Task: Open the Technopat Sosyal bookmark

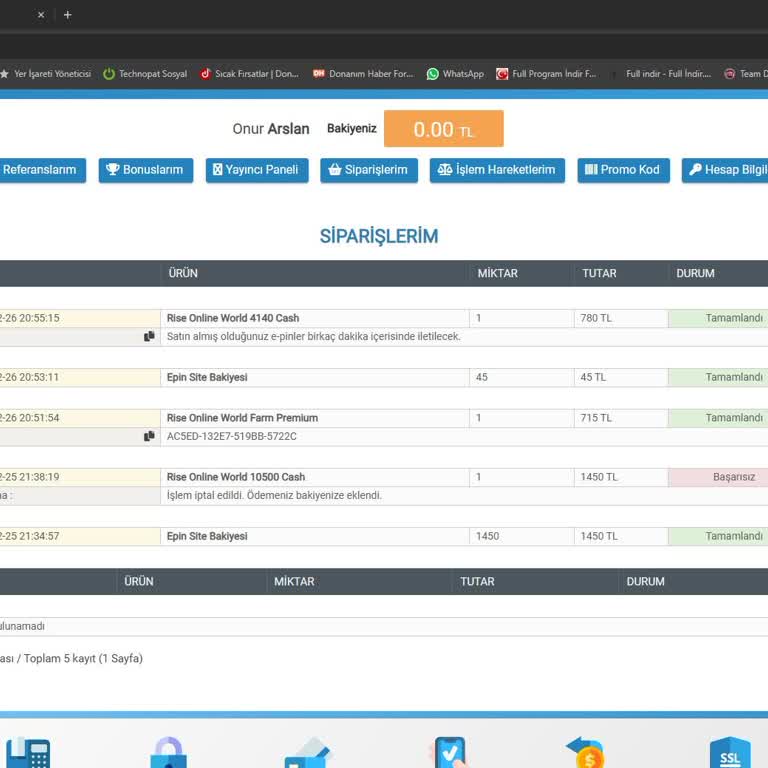Action: 145,74
